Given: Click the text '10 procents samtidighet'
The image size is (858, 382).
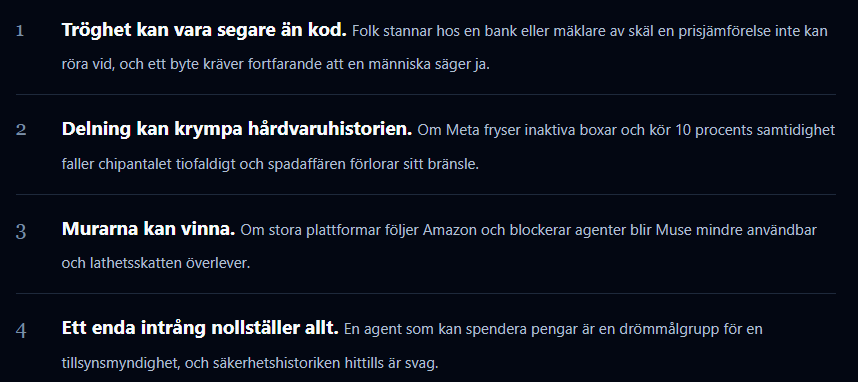Looking at the screenshot, I should click(x=755, y=131).
